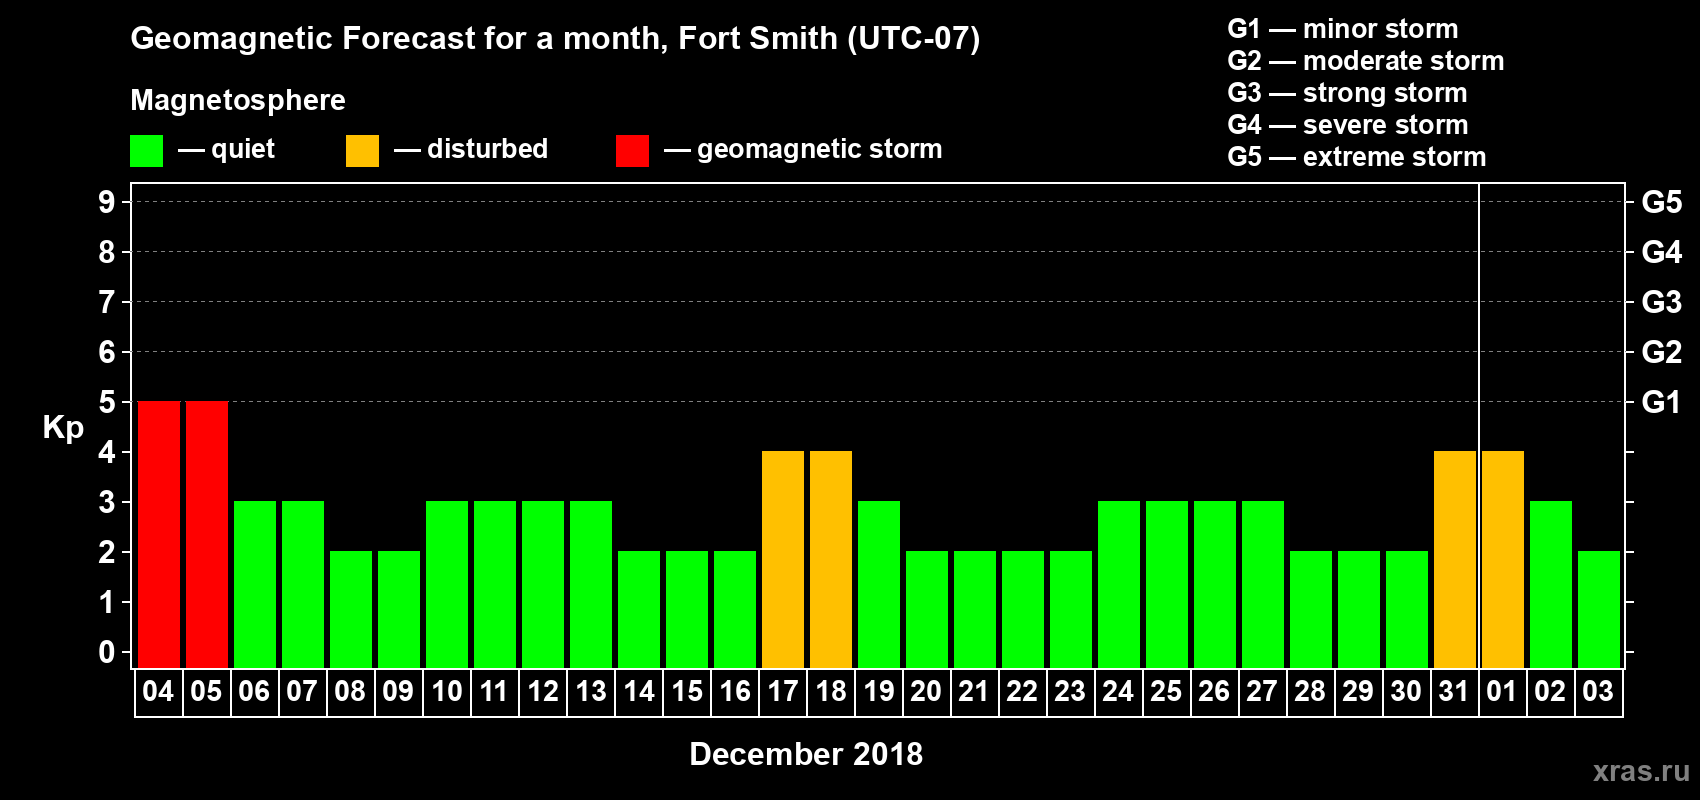Click the orange disturbed legend swatch

click(362, 151)
